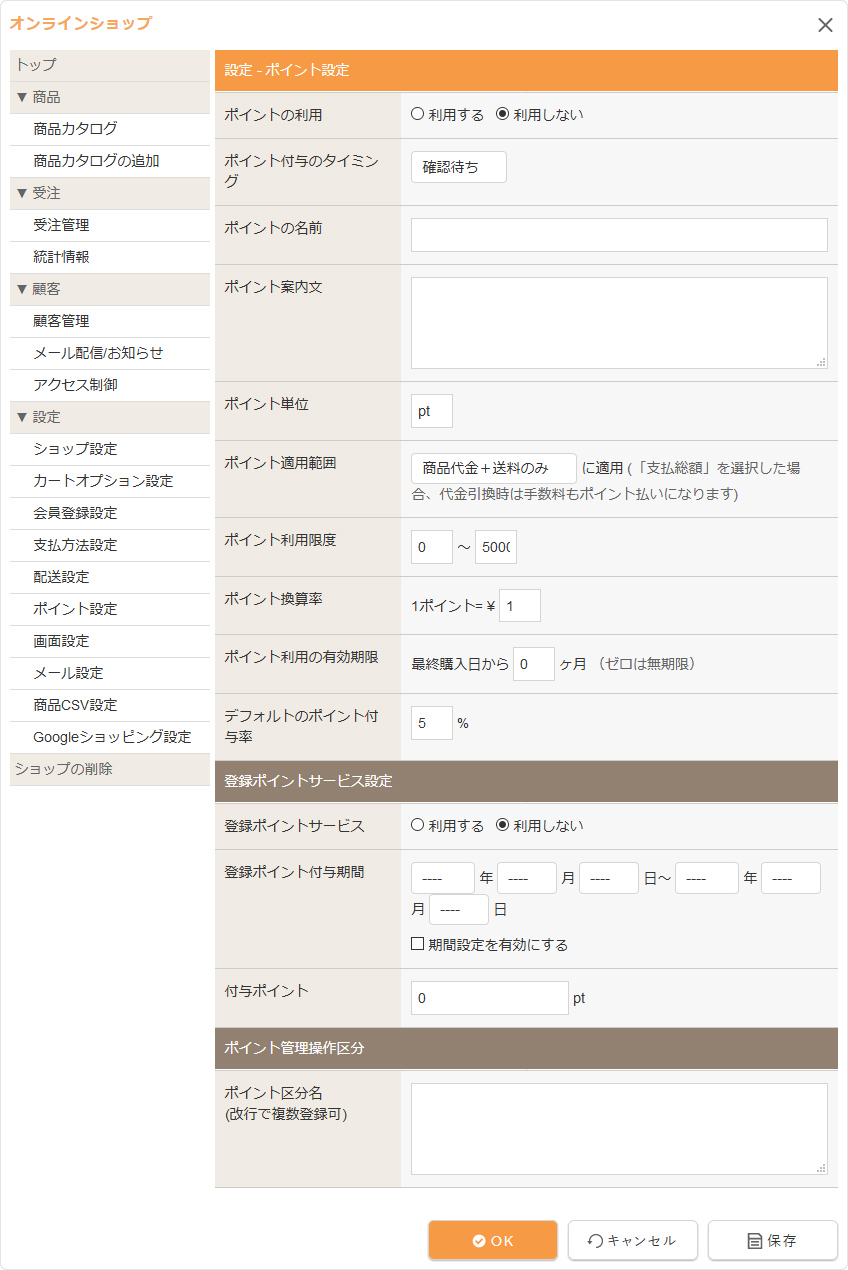The image size is (848, 1270).
Task: Click the ポイント案内文 text area
Action: [619, 323]
